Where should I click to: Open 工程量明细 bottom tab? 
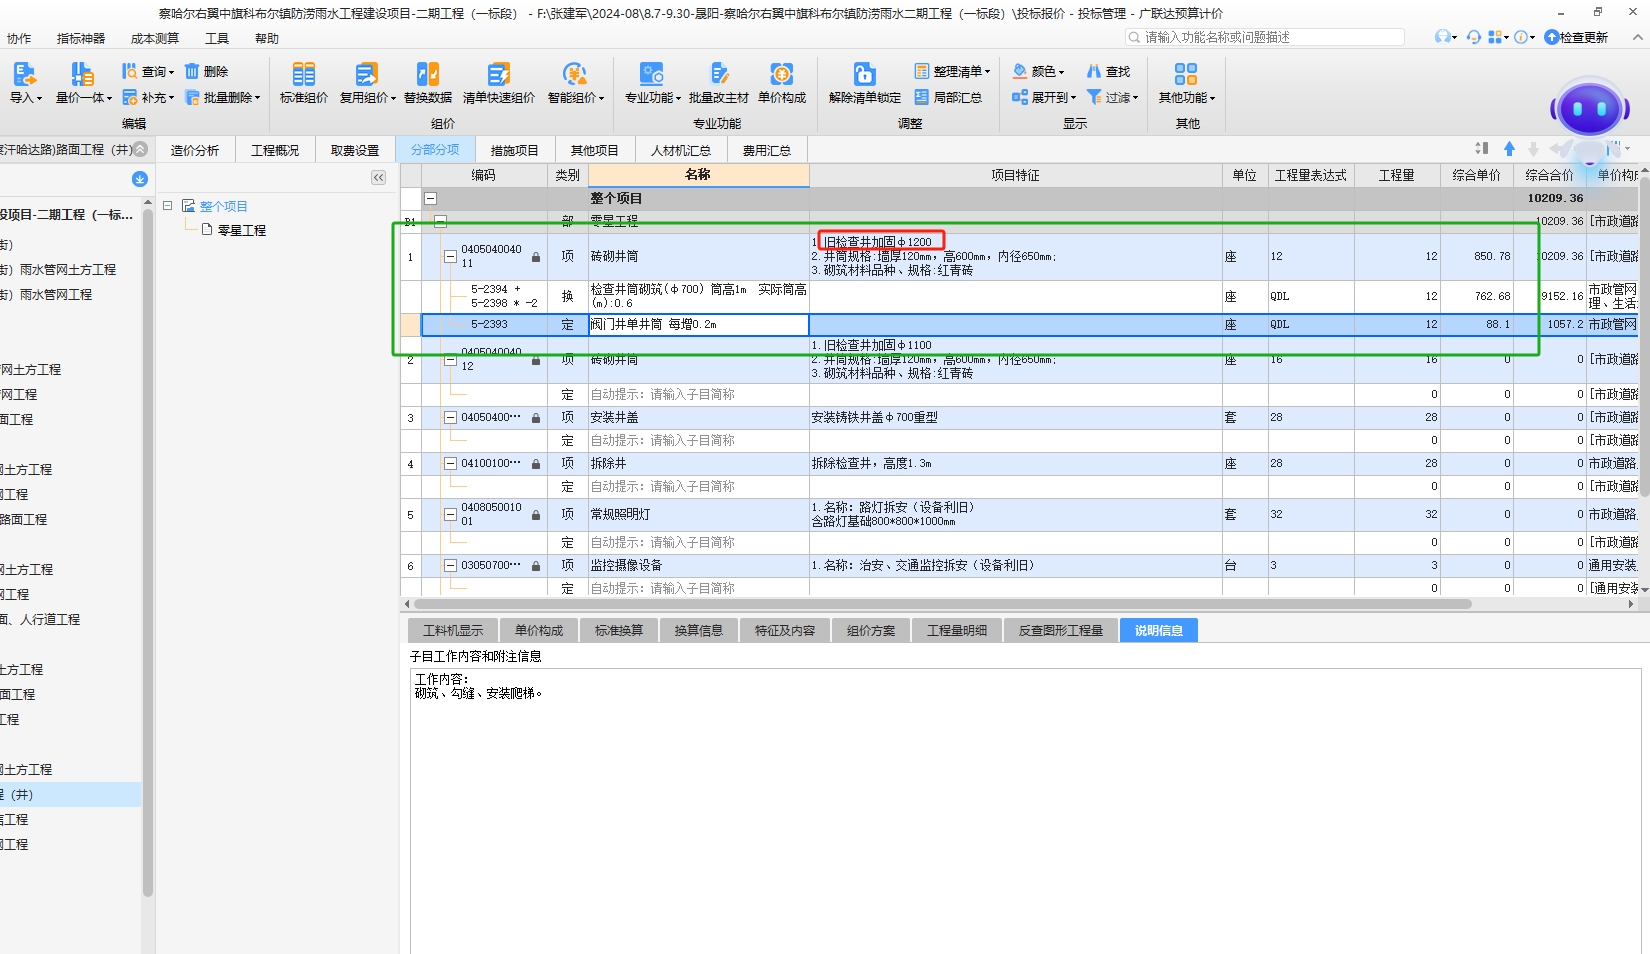pos(957,630)
